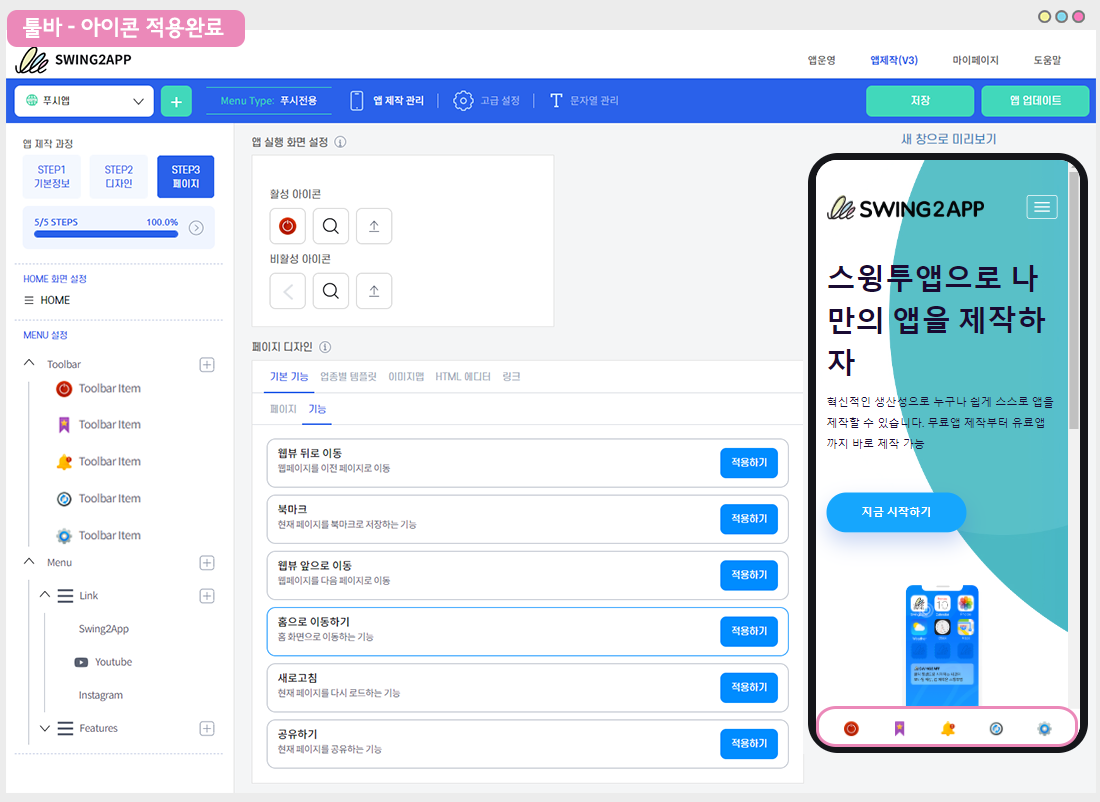The width and height of the screenshot is (1100, 802).
Task: Expand the Features menu group
Action: (x=45, y=728)
